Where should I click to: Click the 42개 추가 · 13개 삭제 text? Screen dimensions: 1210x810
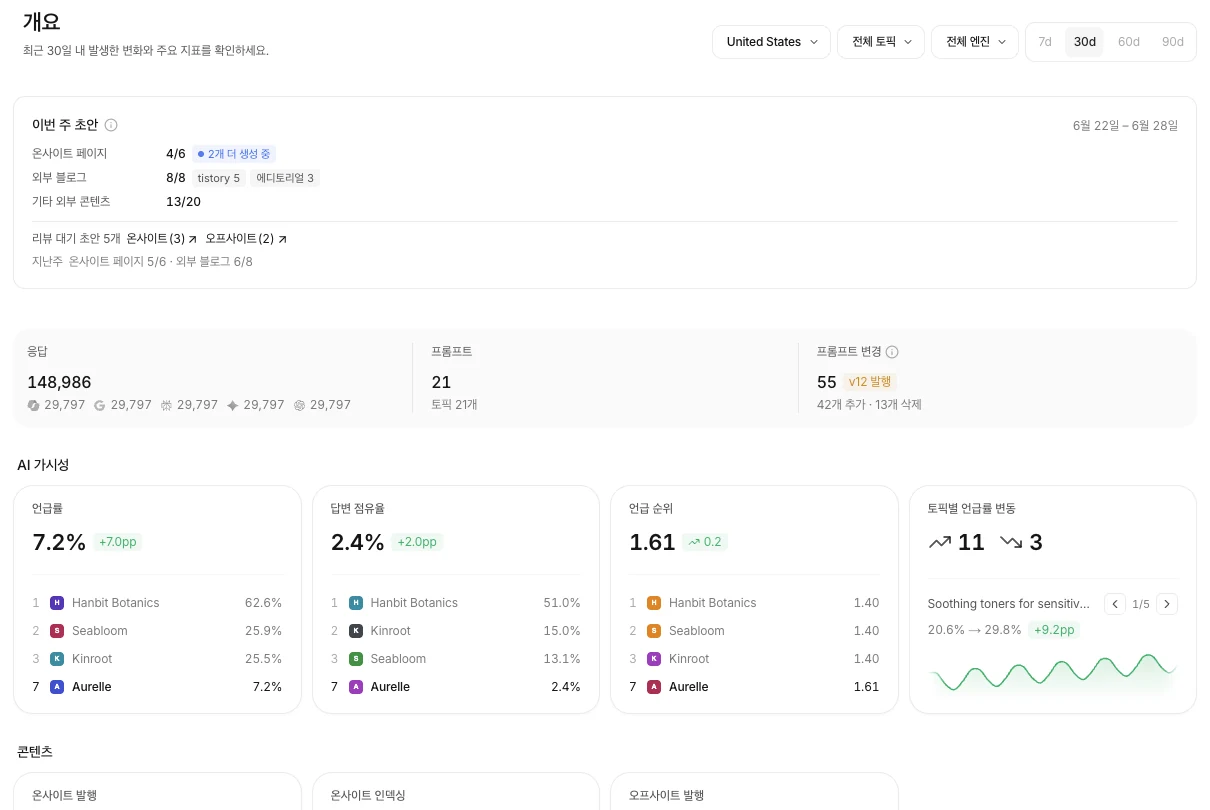(x=869, y=405)
